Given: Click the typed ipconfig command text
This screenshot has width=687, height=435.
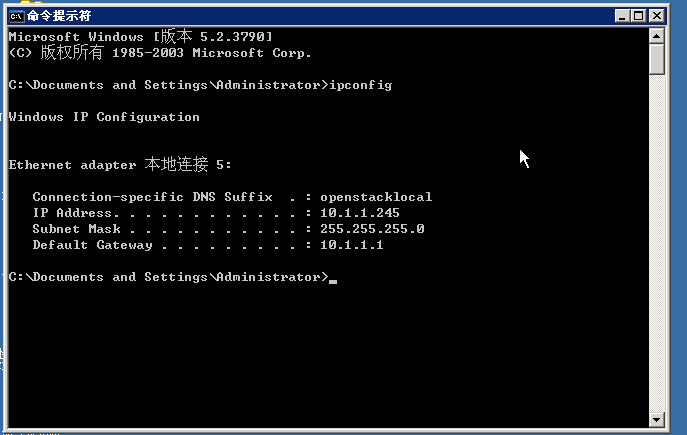Looking at the screenshot, I should click(361, 85).
